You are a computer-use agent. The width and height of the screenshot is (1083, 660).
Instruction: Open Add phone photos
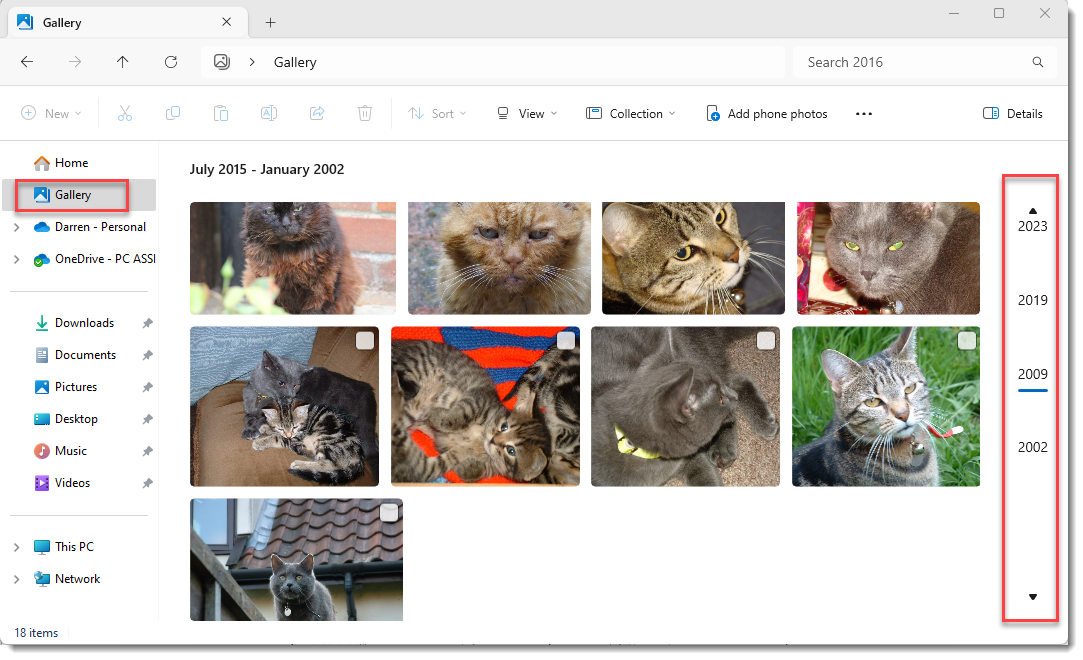click(766, 113)
